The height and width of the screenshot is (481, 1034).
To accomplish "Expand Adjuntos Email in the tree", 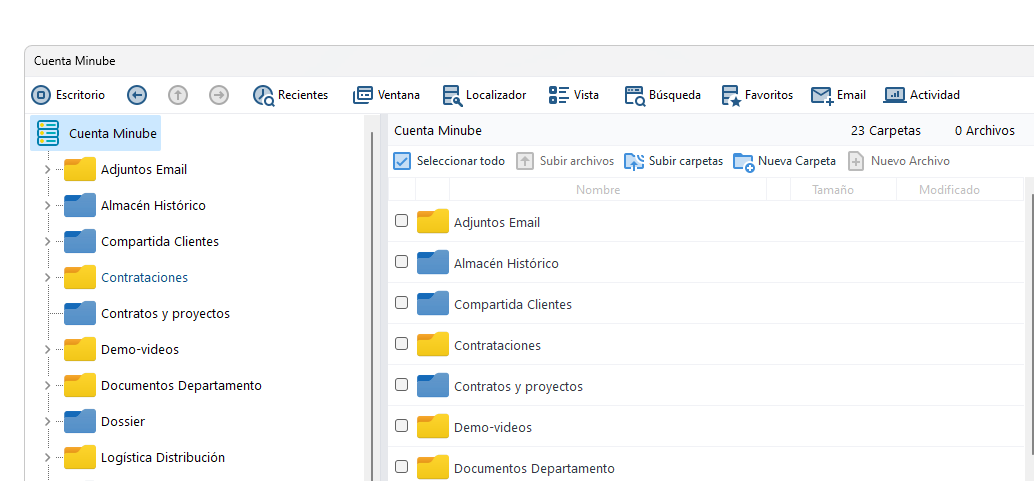I will 47,170.
